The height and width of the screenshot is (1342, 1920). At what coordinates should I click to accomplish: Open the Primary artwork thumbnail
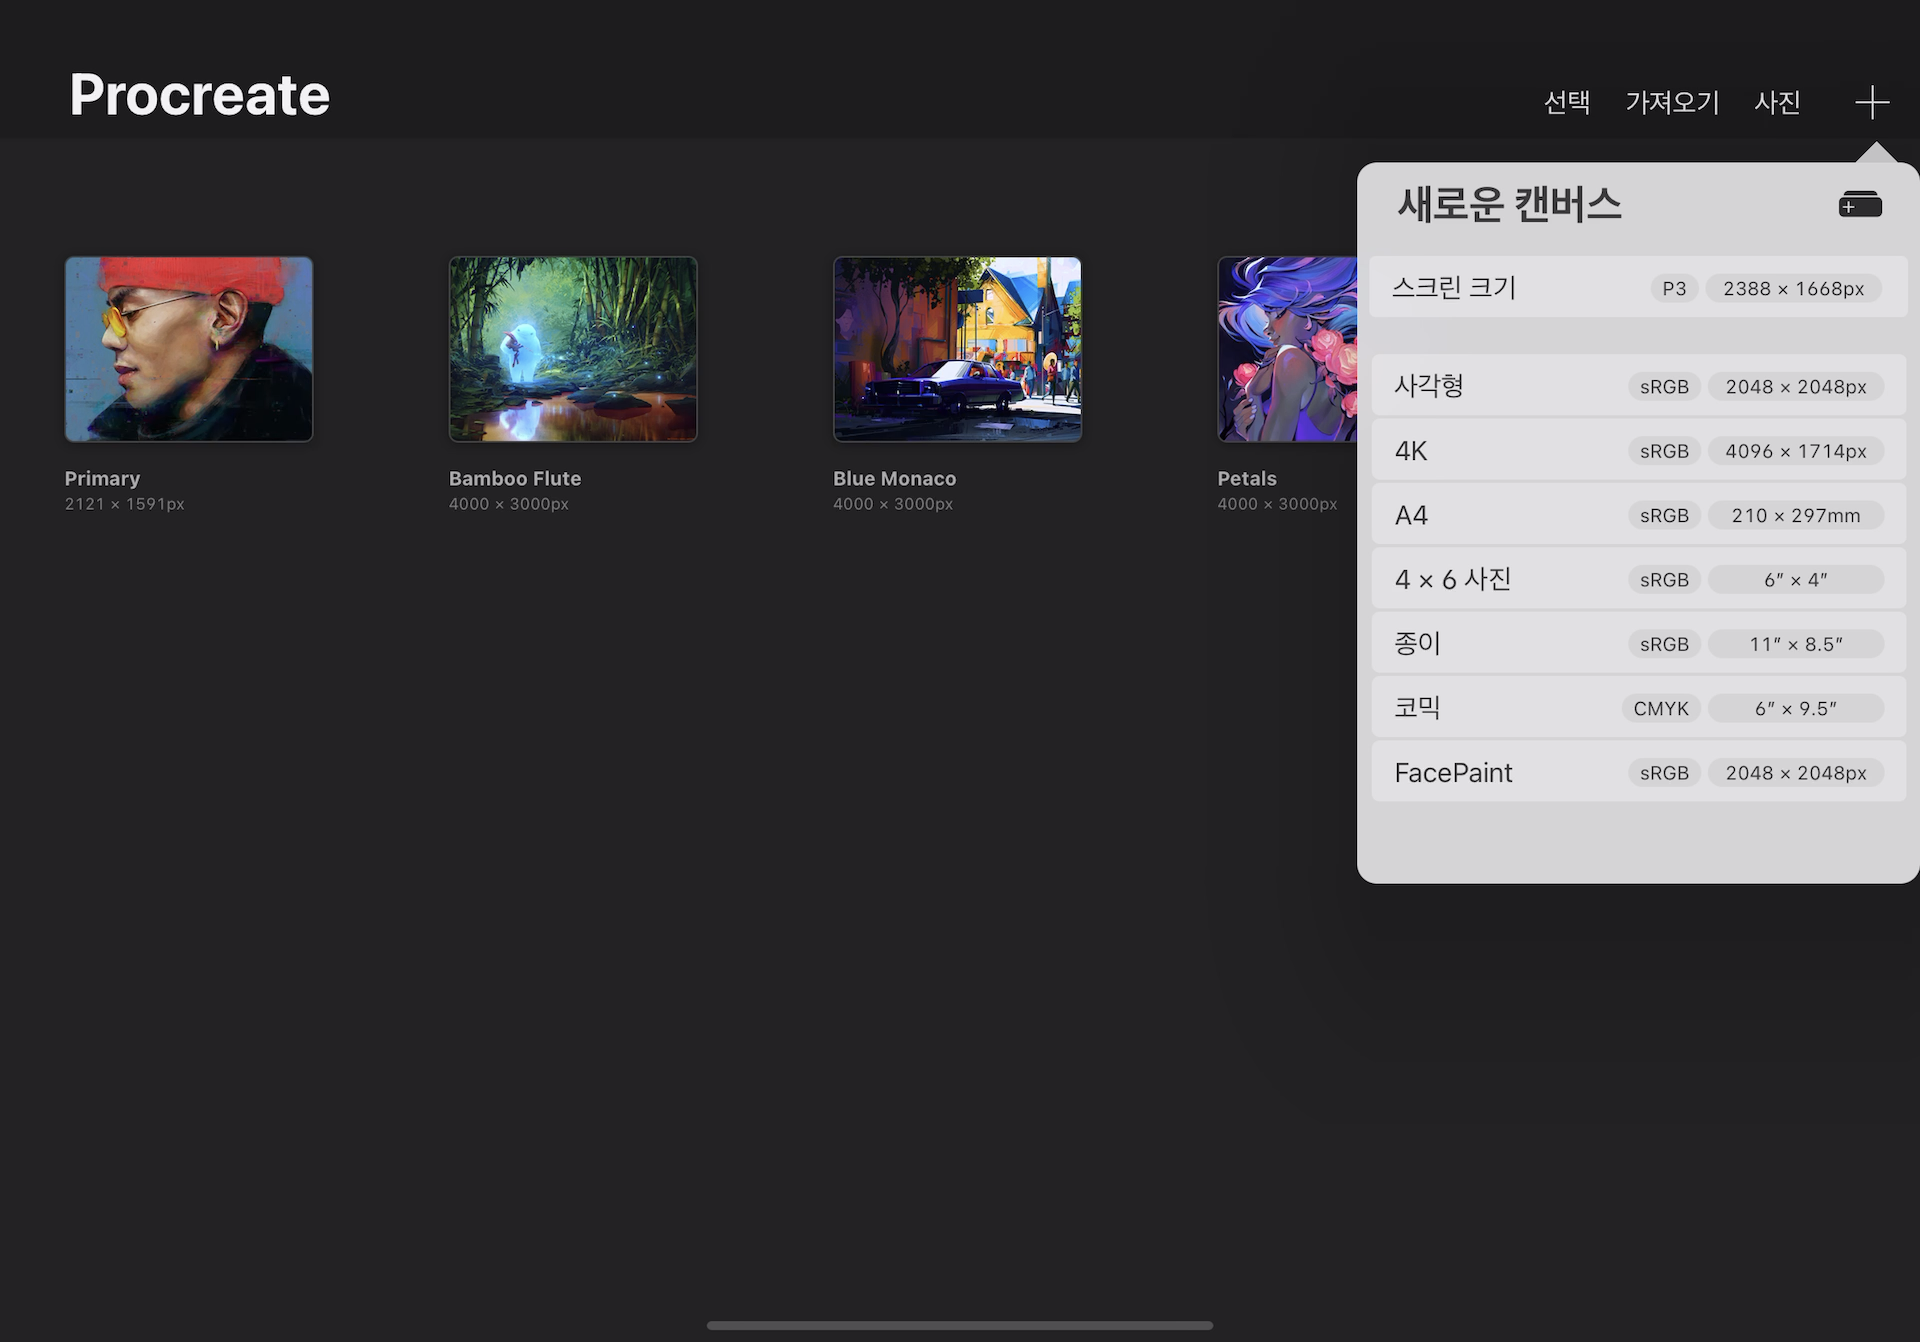click(x=189, y=349)
